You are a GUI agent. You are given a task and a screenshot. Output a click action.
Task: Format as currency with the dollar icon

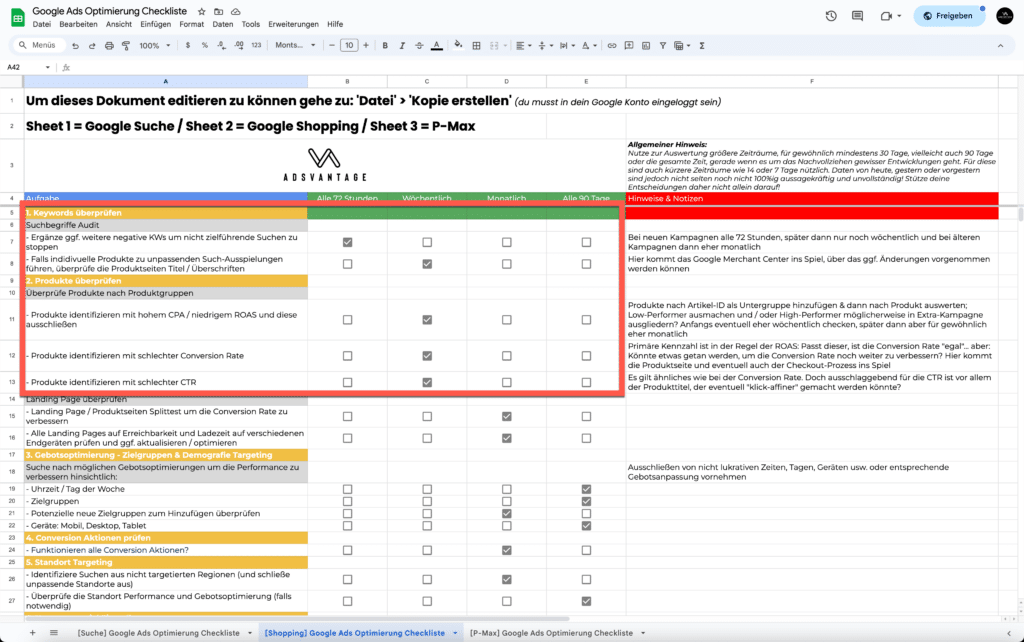(x=188, y=46)
